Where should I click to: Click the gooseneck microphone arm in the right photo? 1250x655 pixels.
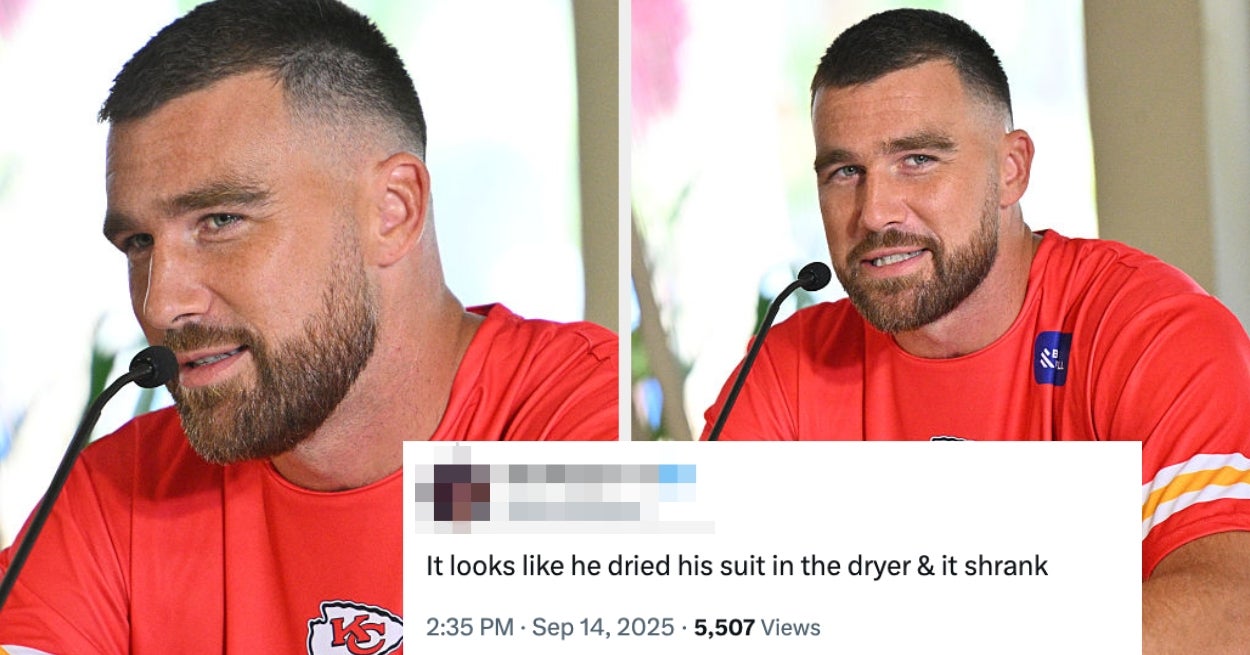(756, 351)
